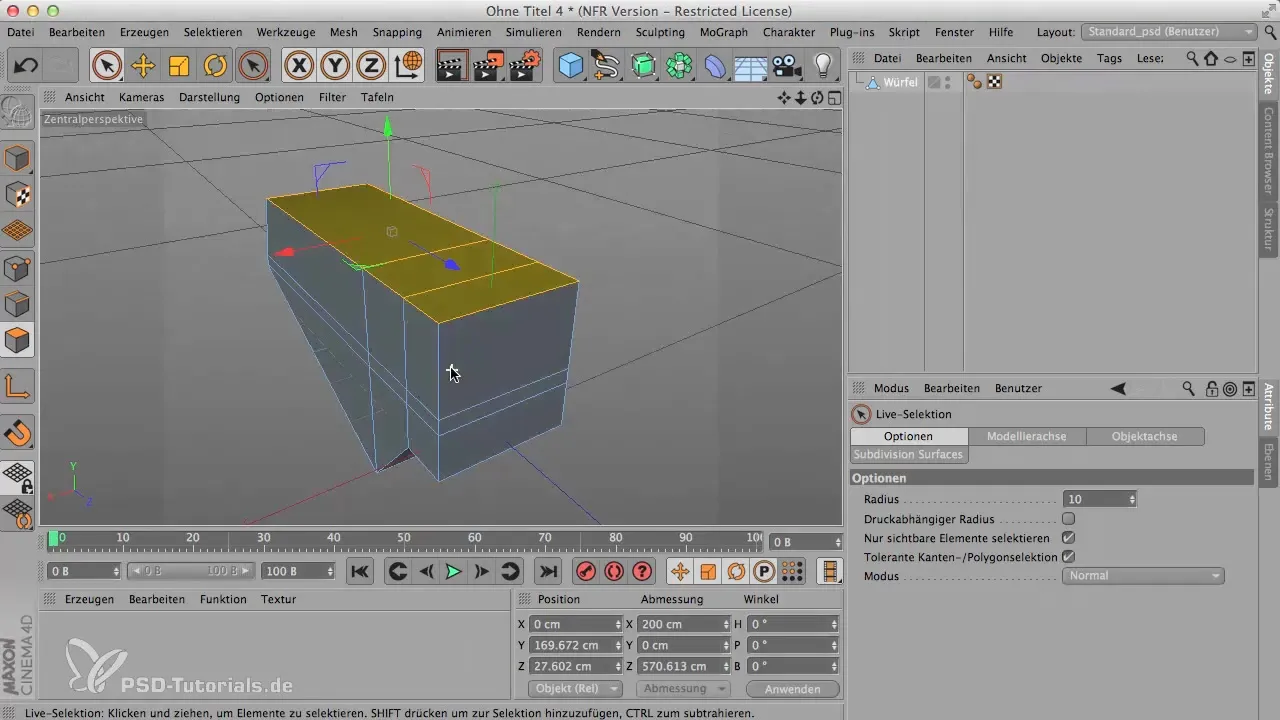The width and height of the screenshot is (1280, 720).
Task: Select the Würfel object in object manager
Action: tap(900, 83)
